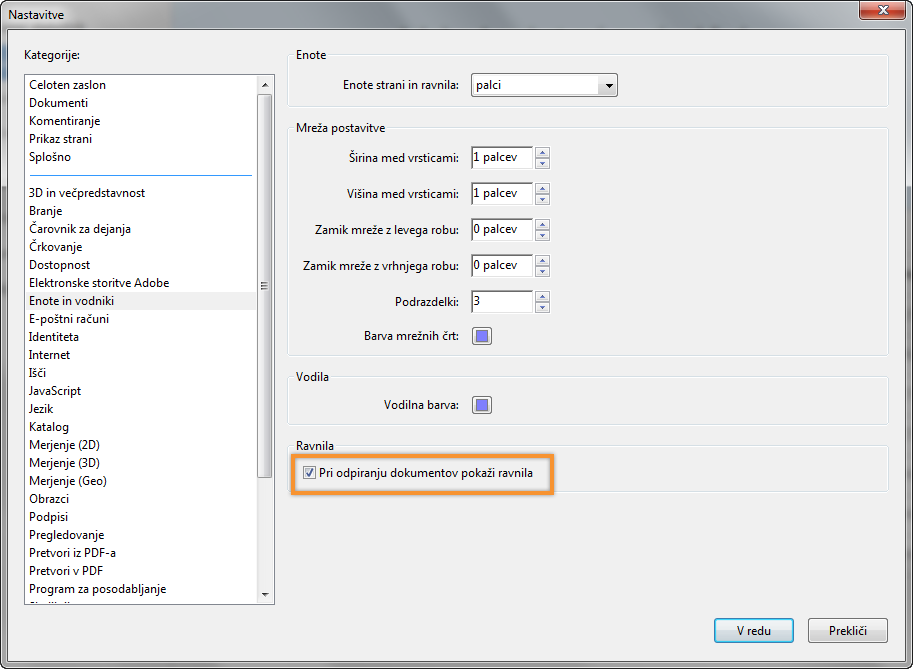This screenshot has height=669, width=913.
Task: Increase 'Širina med vrsticami' with up arrow
Action: [542, 153]
